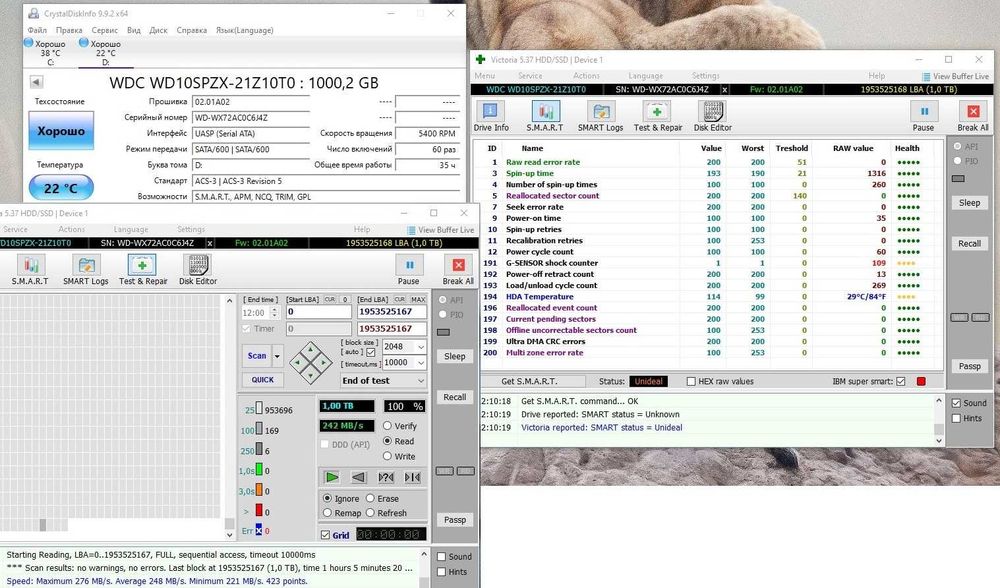Select the Refresh radio button
This screenshot has height=588, width=1000.
coord(370,513)
